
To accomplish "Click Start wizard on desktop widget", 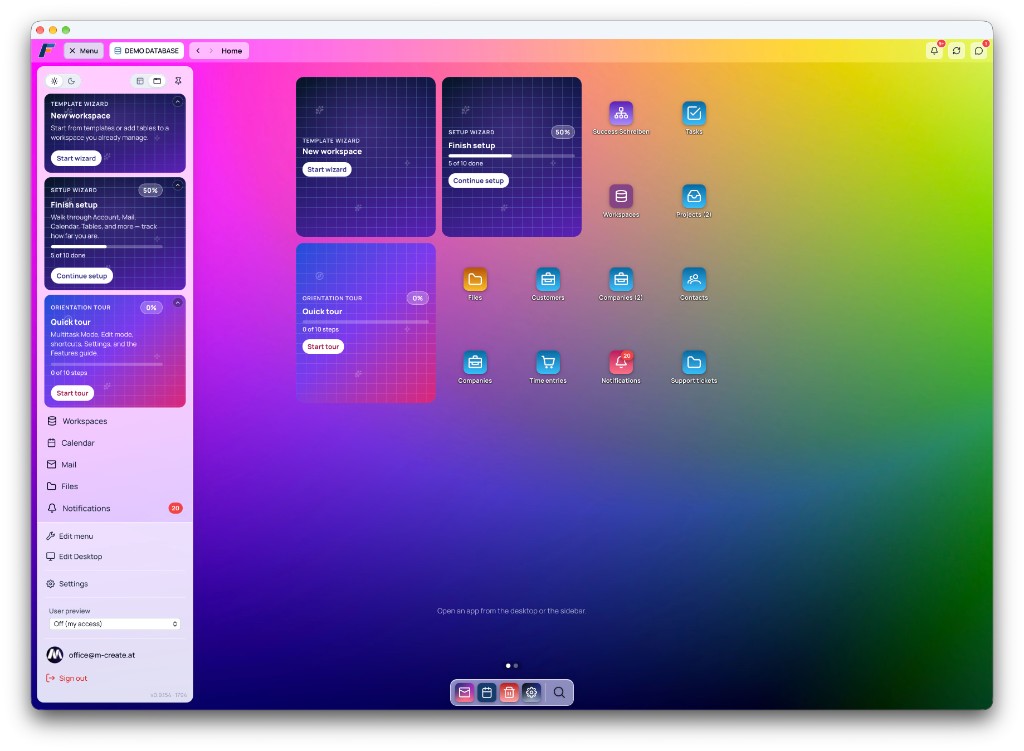I will [x=327, y=169].
